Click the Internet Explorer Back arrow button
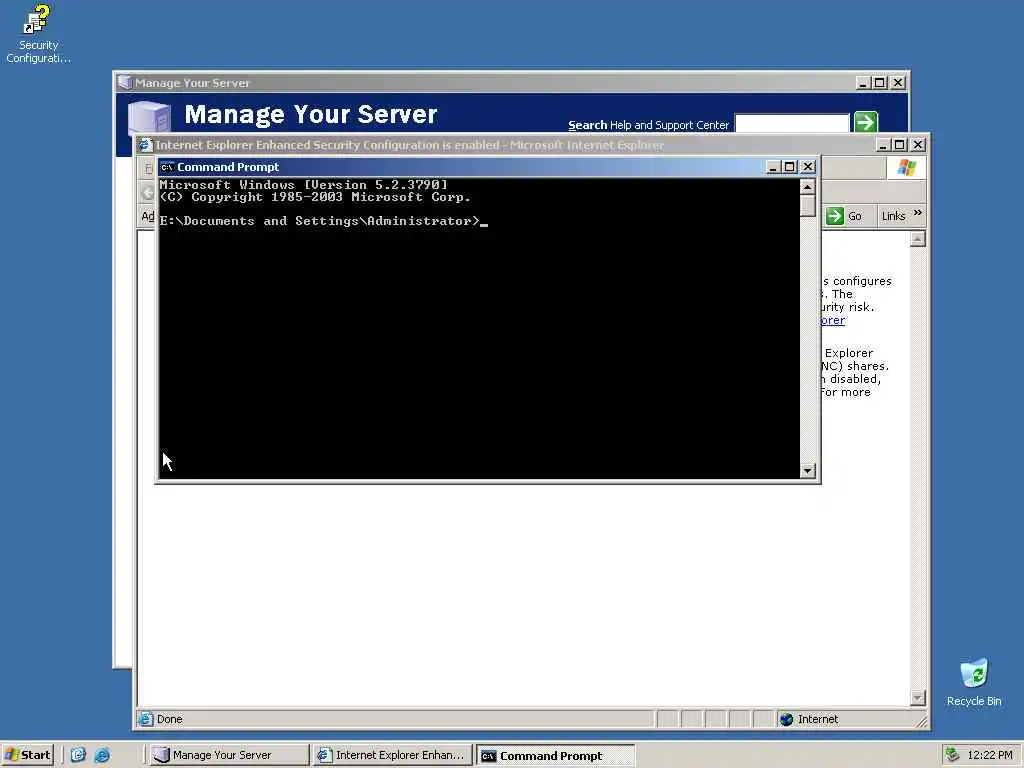 click(x=148, y=193)
